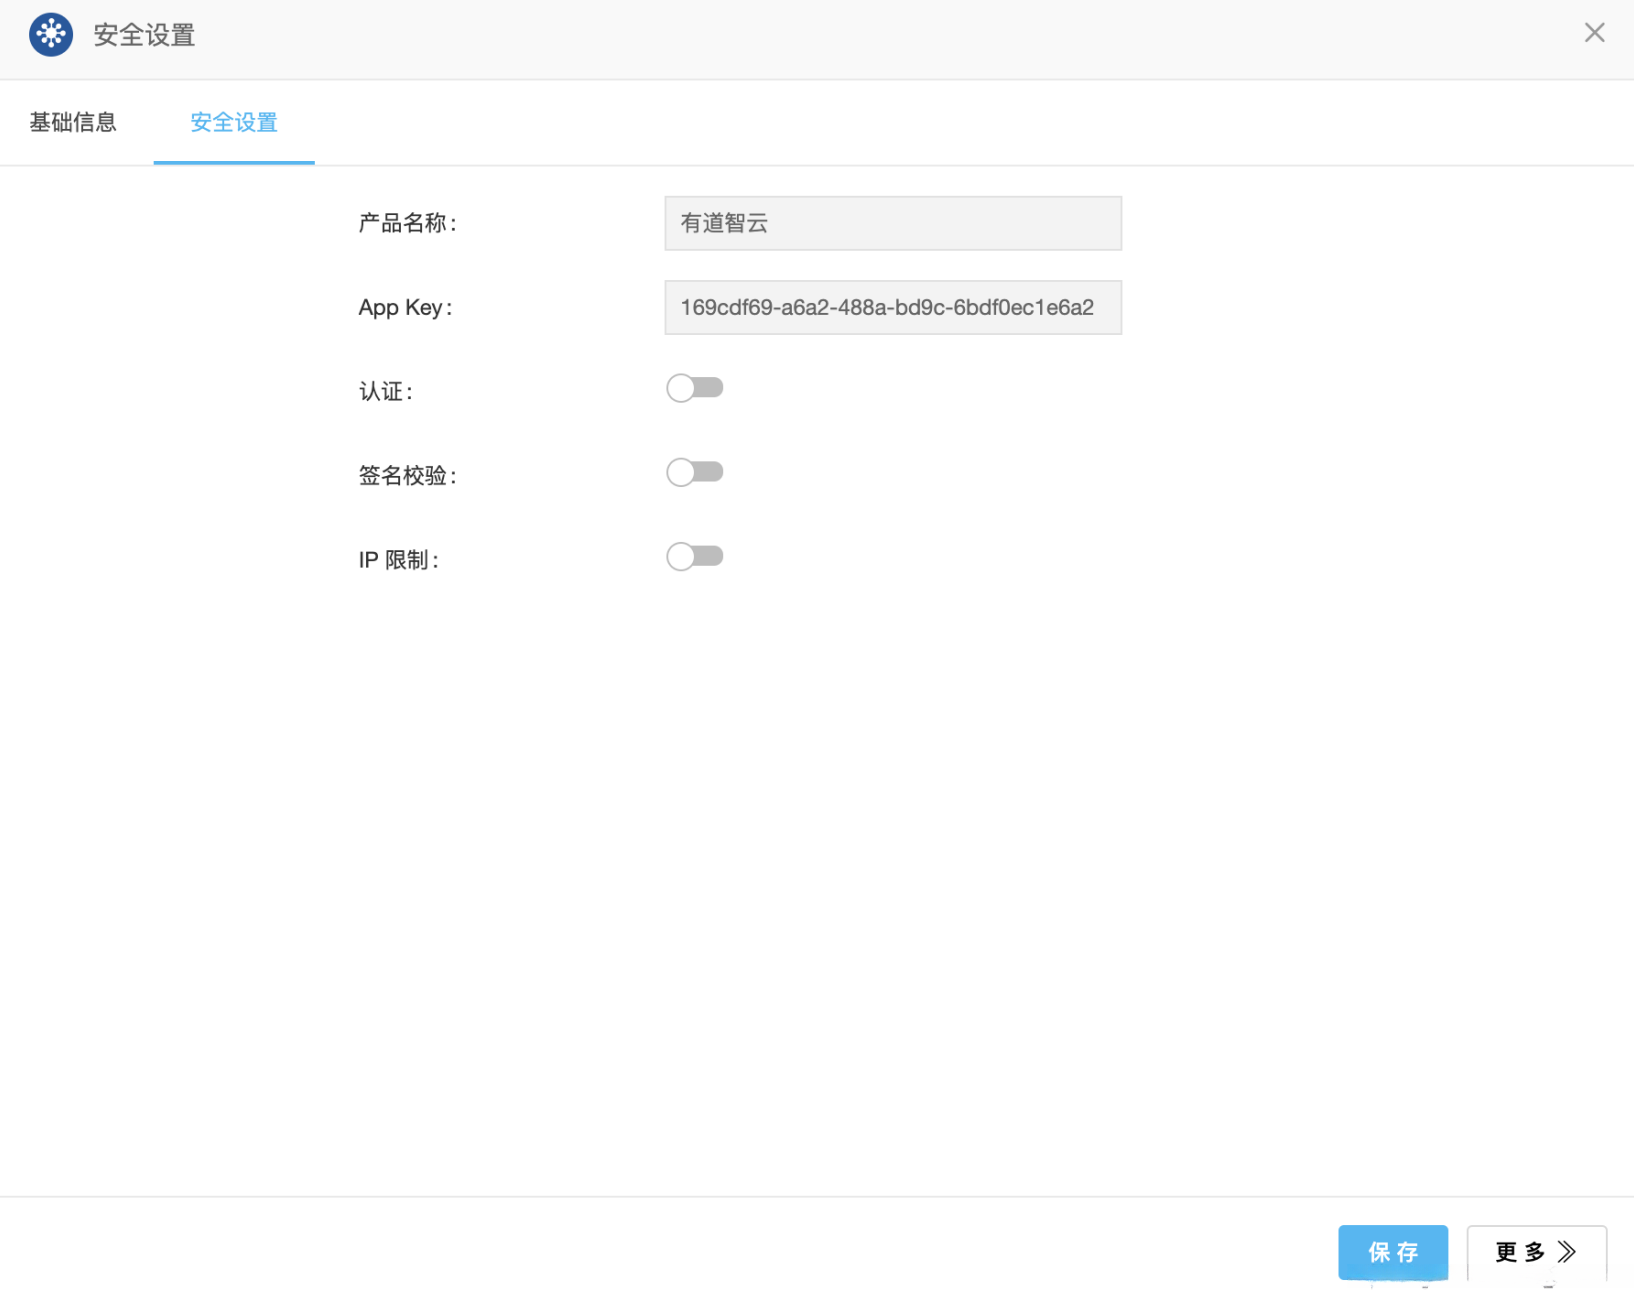This screenshot has width=1634, height=1299.
Task: Click the 签名校验 label text
Action: coord(407,474)
